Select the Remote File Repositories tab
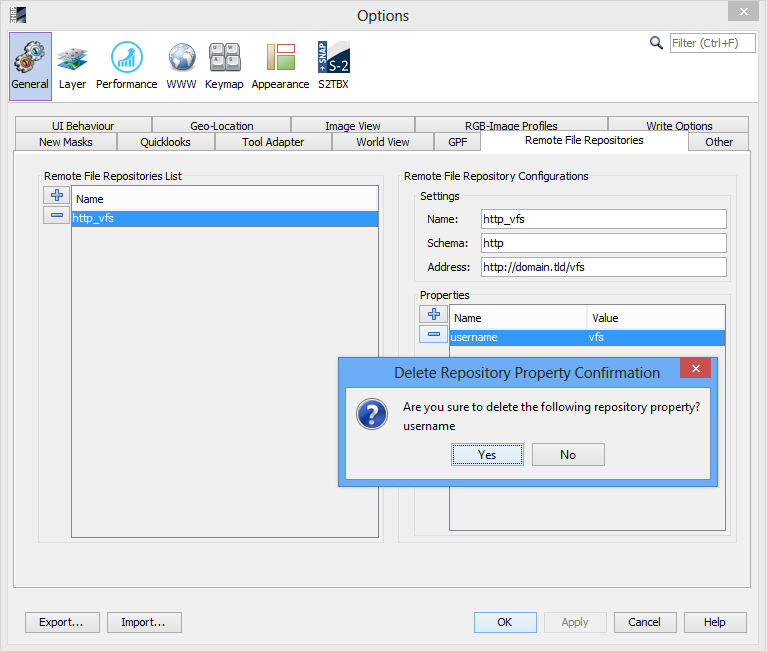The height and width of the screenshot is (652, 767). pos(584,140)
